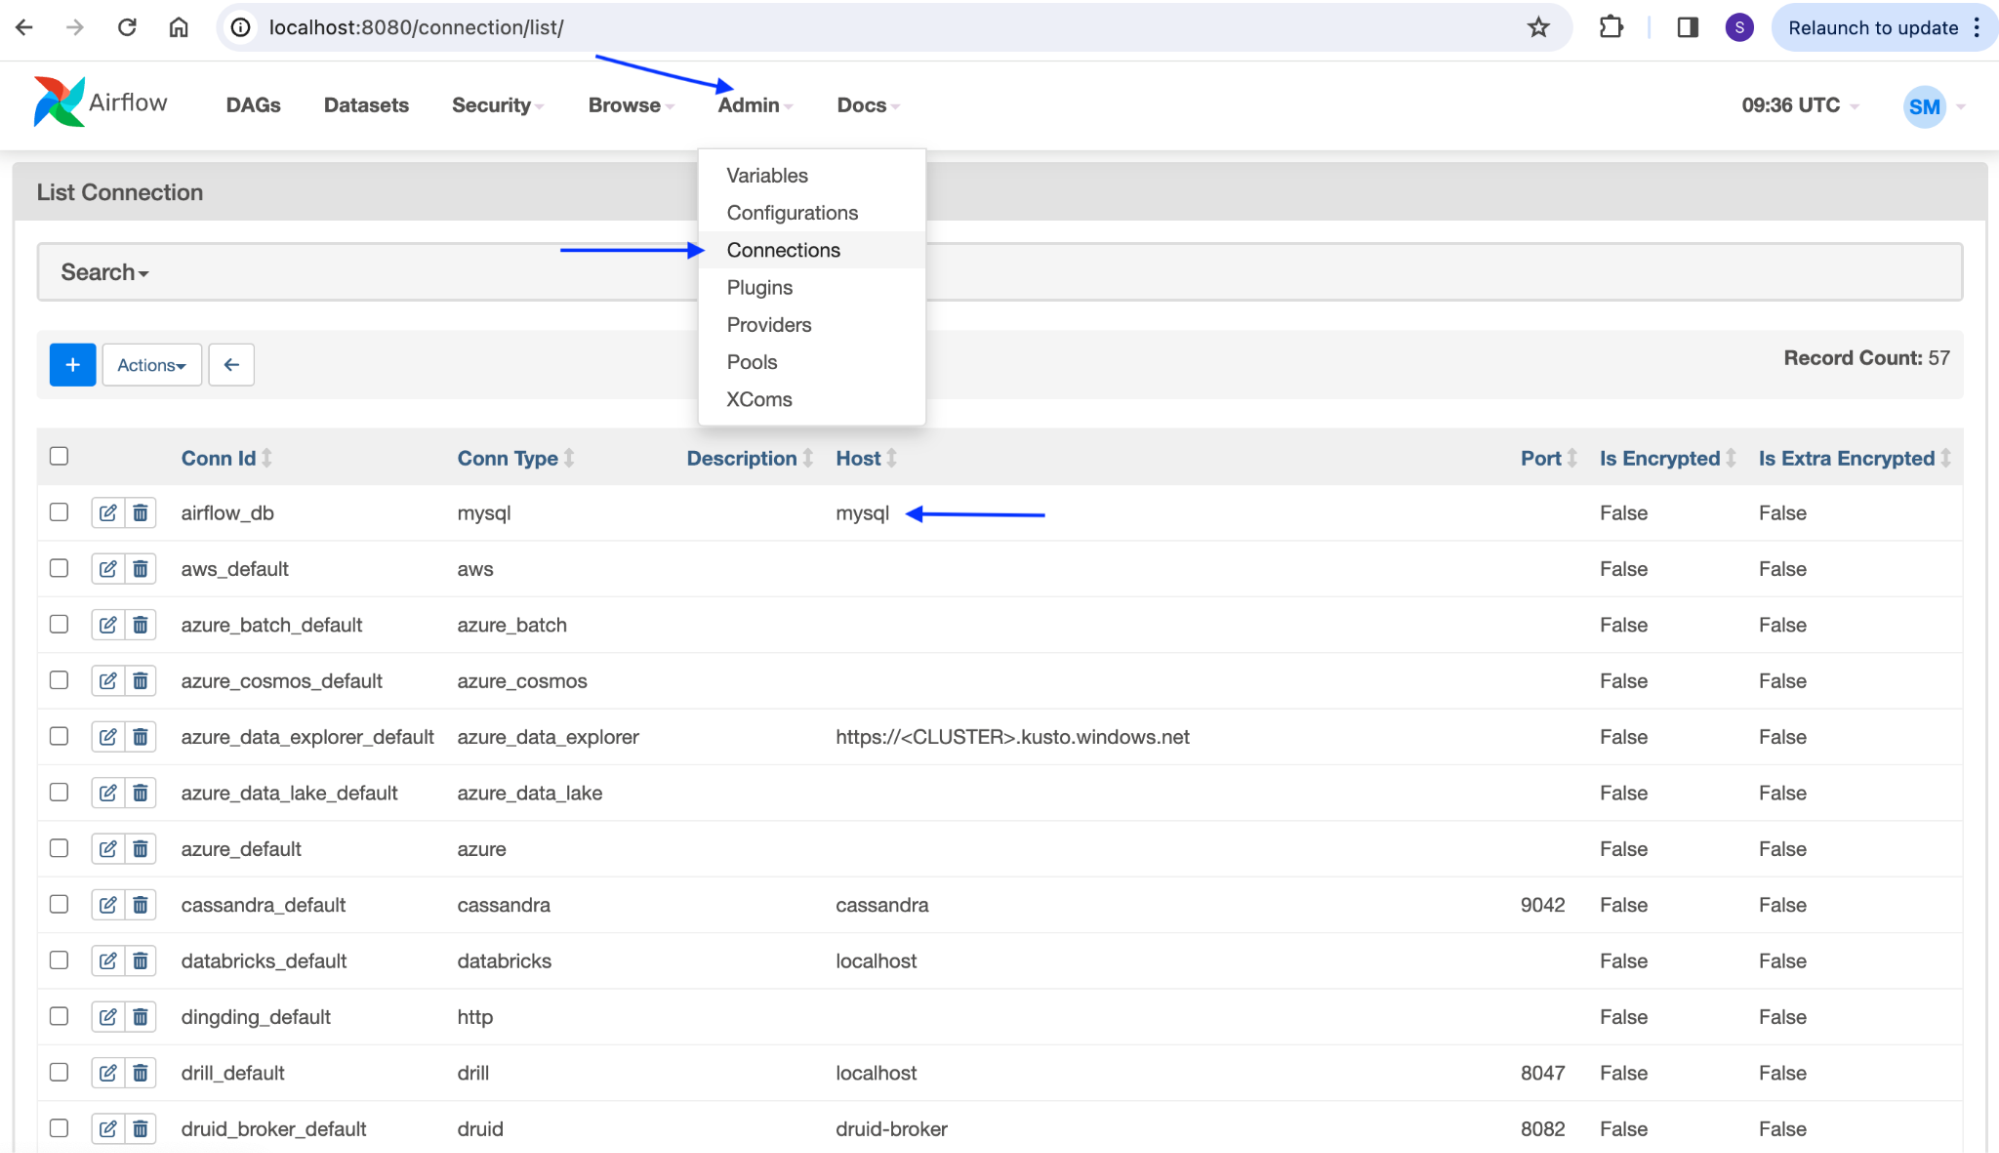Expand the Actions dropdown button
This screenshot has height=1153, width=1999.
click(x=150, y=364)
